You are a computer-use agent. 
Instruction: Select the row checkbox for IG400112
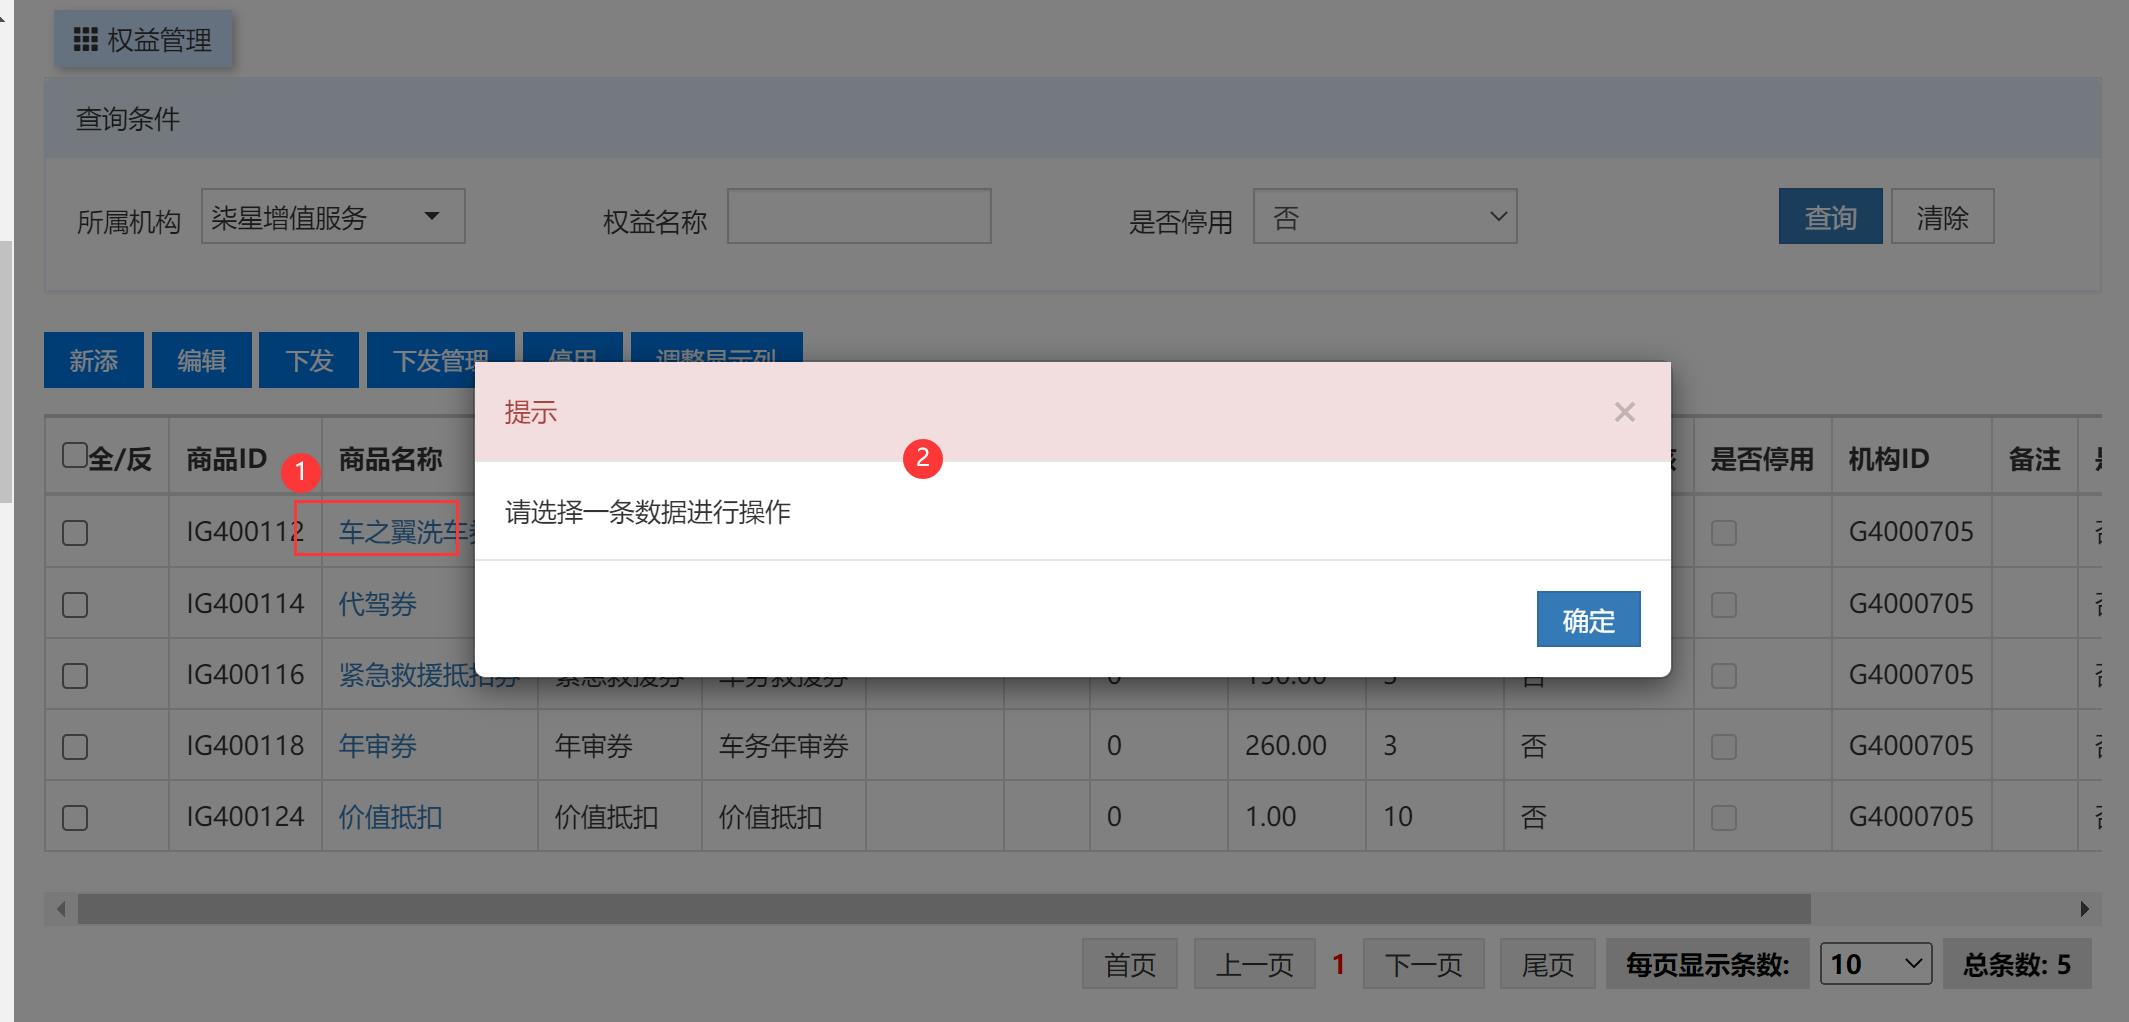pos(75,533)
